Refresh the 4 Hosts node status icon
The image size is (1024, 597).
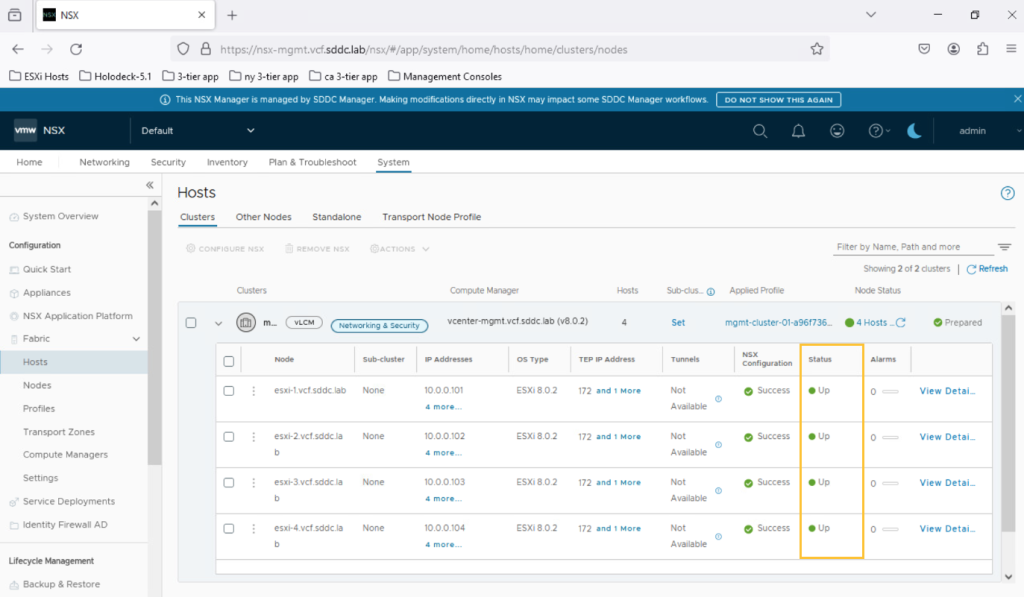[x=901, y=323]
